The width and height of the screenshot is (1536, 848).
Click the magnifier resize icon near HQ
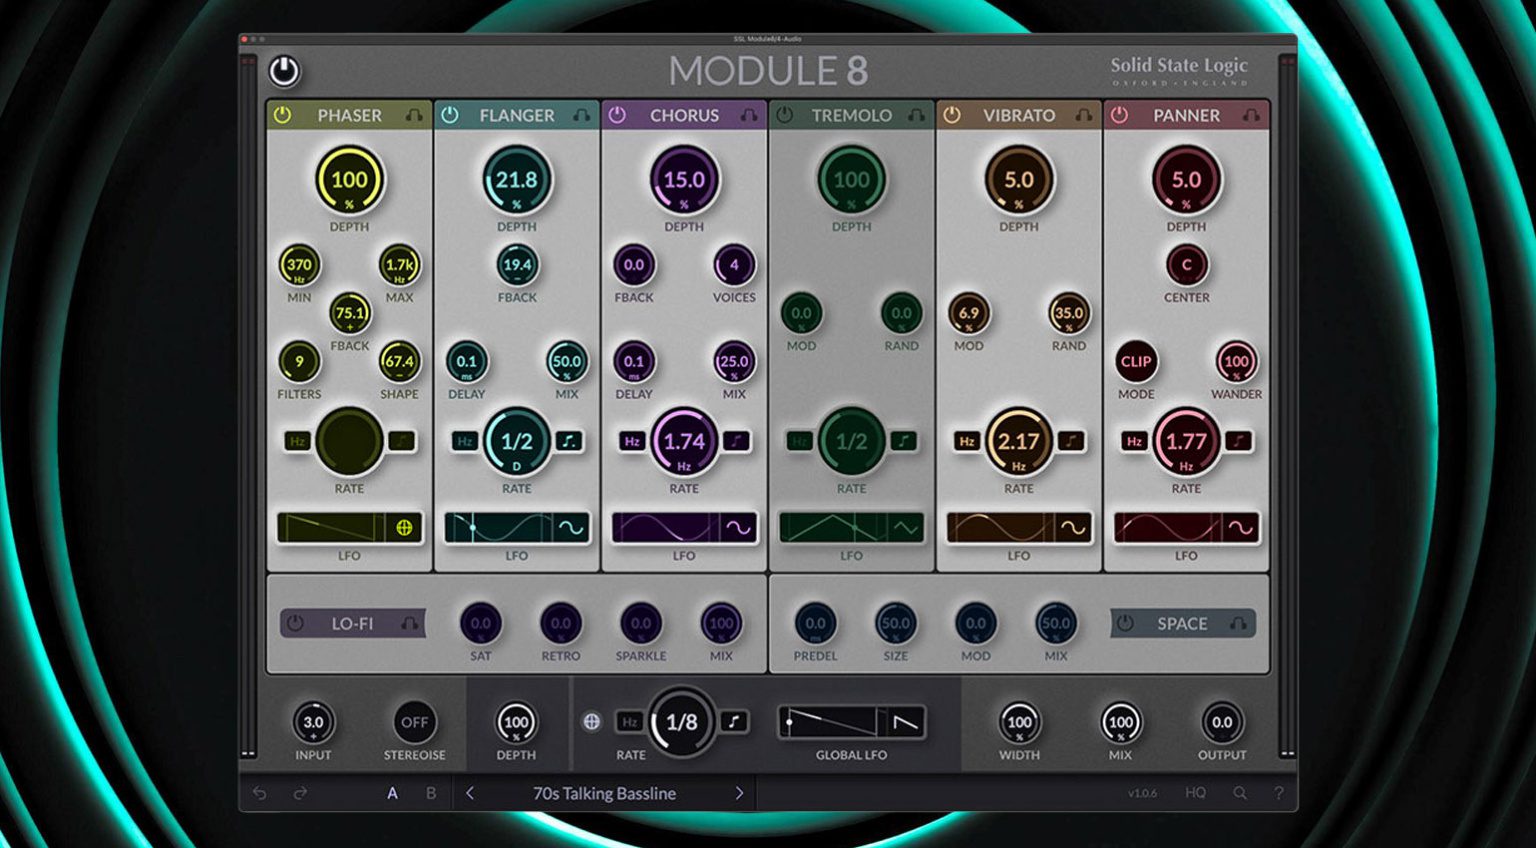point(1238,793)
